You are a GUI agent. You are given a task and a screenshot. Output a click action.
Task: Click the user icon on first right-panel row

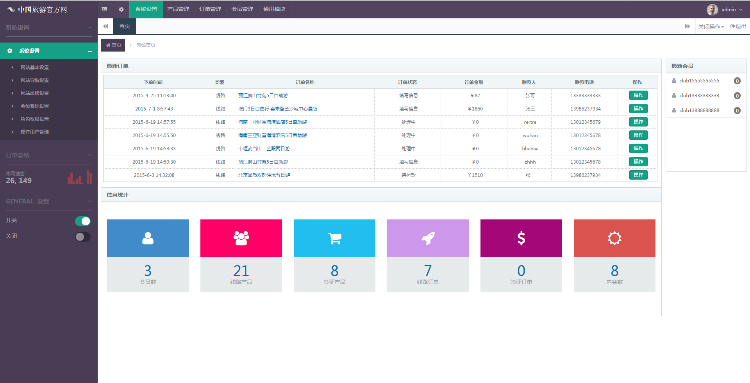coord(674,81)
